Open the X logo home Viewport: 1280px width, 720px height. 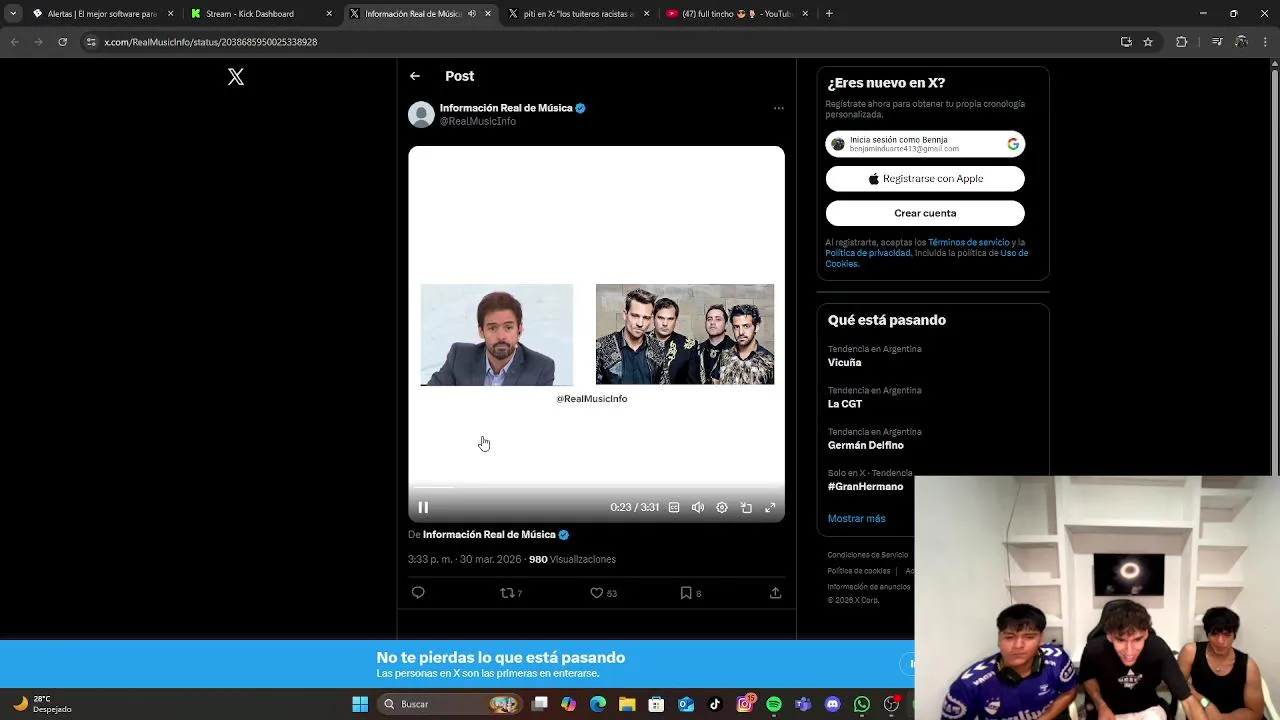point(236,77)
